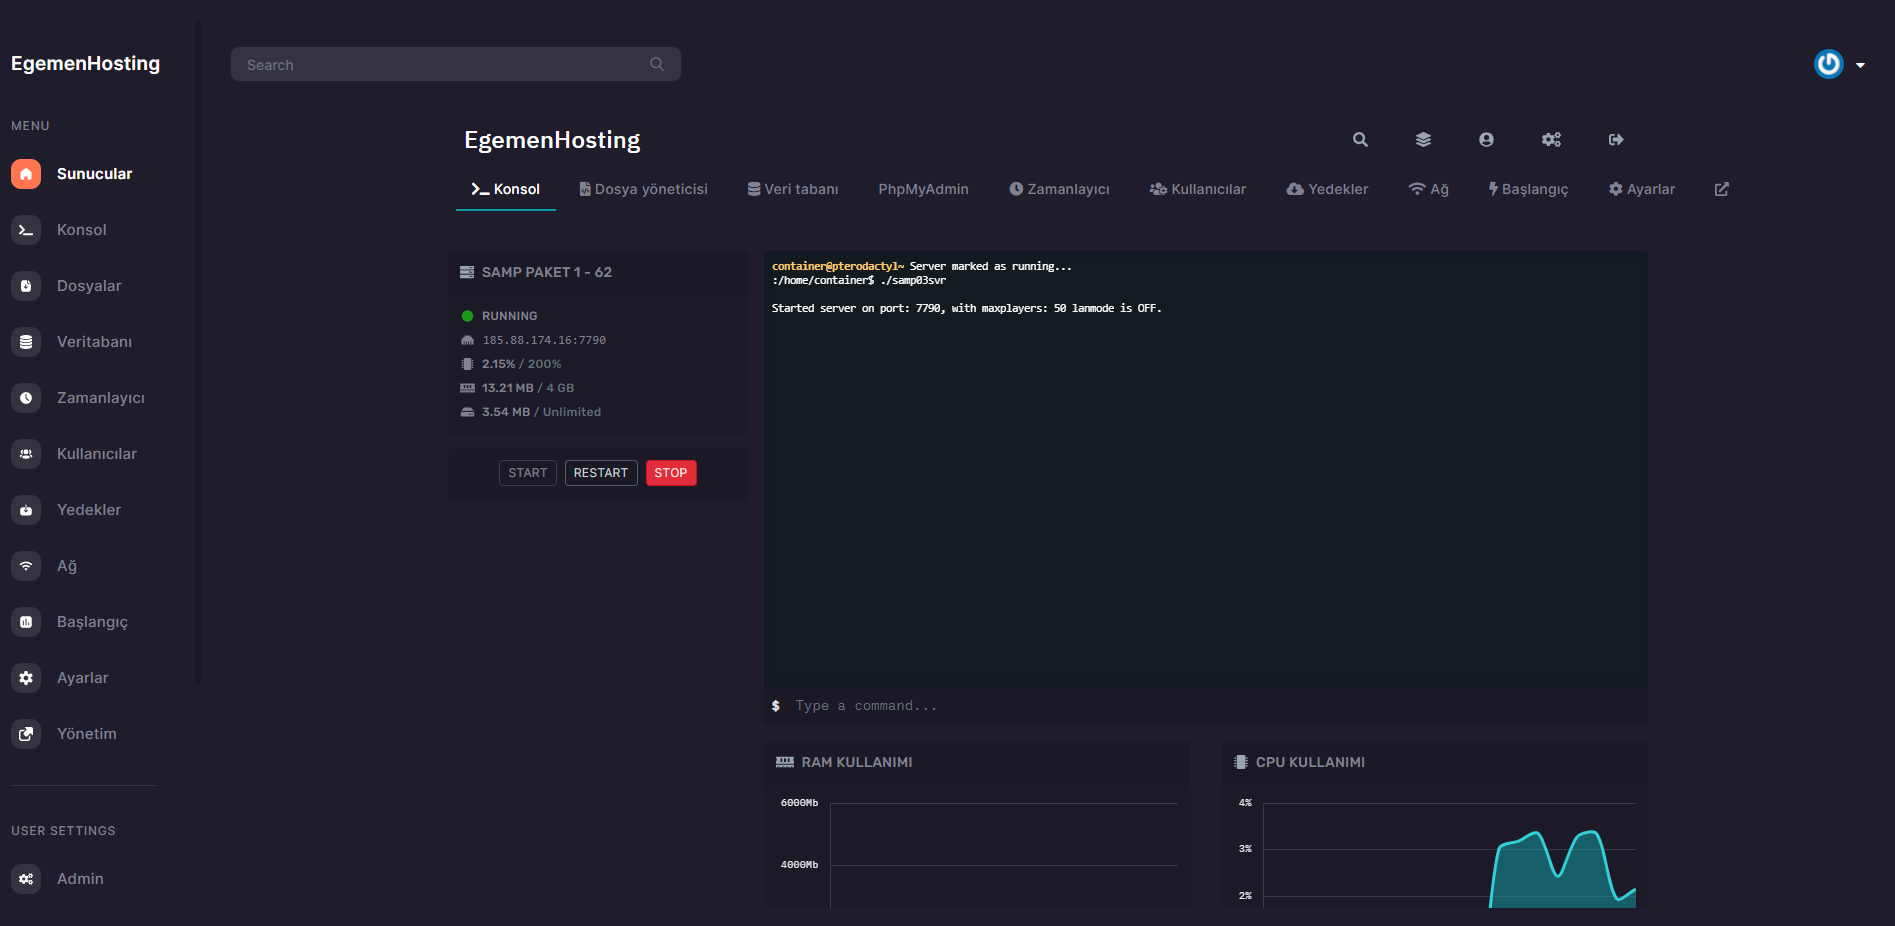Click the Dosyalar file icon in sidebar
The width and height of the screenshot is (1895, 926).
point(26,286)
